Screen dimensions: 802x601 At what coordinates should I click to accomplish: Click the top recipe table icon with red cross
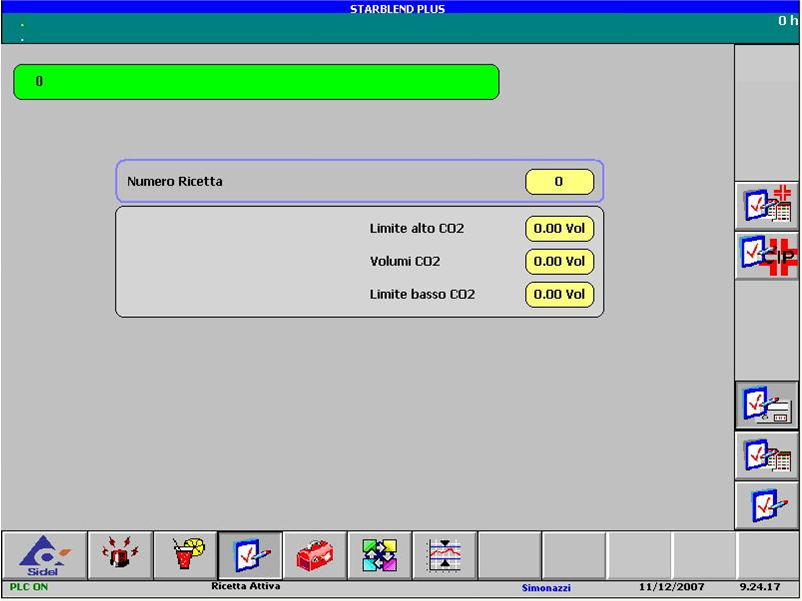[x=767, y=205]
